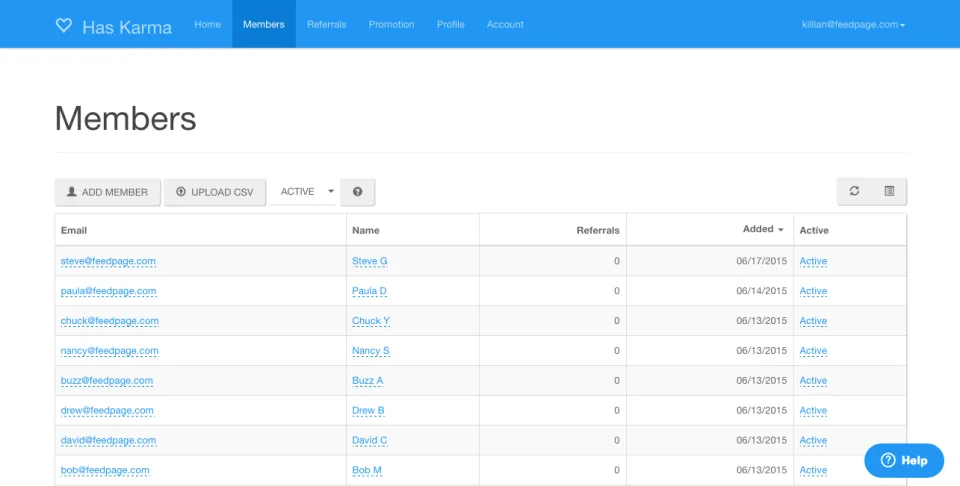The width and height of the screenshot is (960, 486).
Task: Click the Members page heading
Action: point(126,118)
